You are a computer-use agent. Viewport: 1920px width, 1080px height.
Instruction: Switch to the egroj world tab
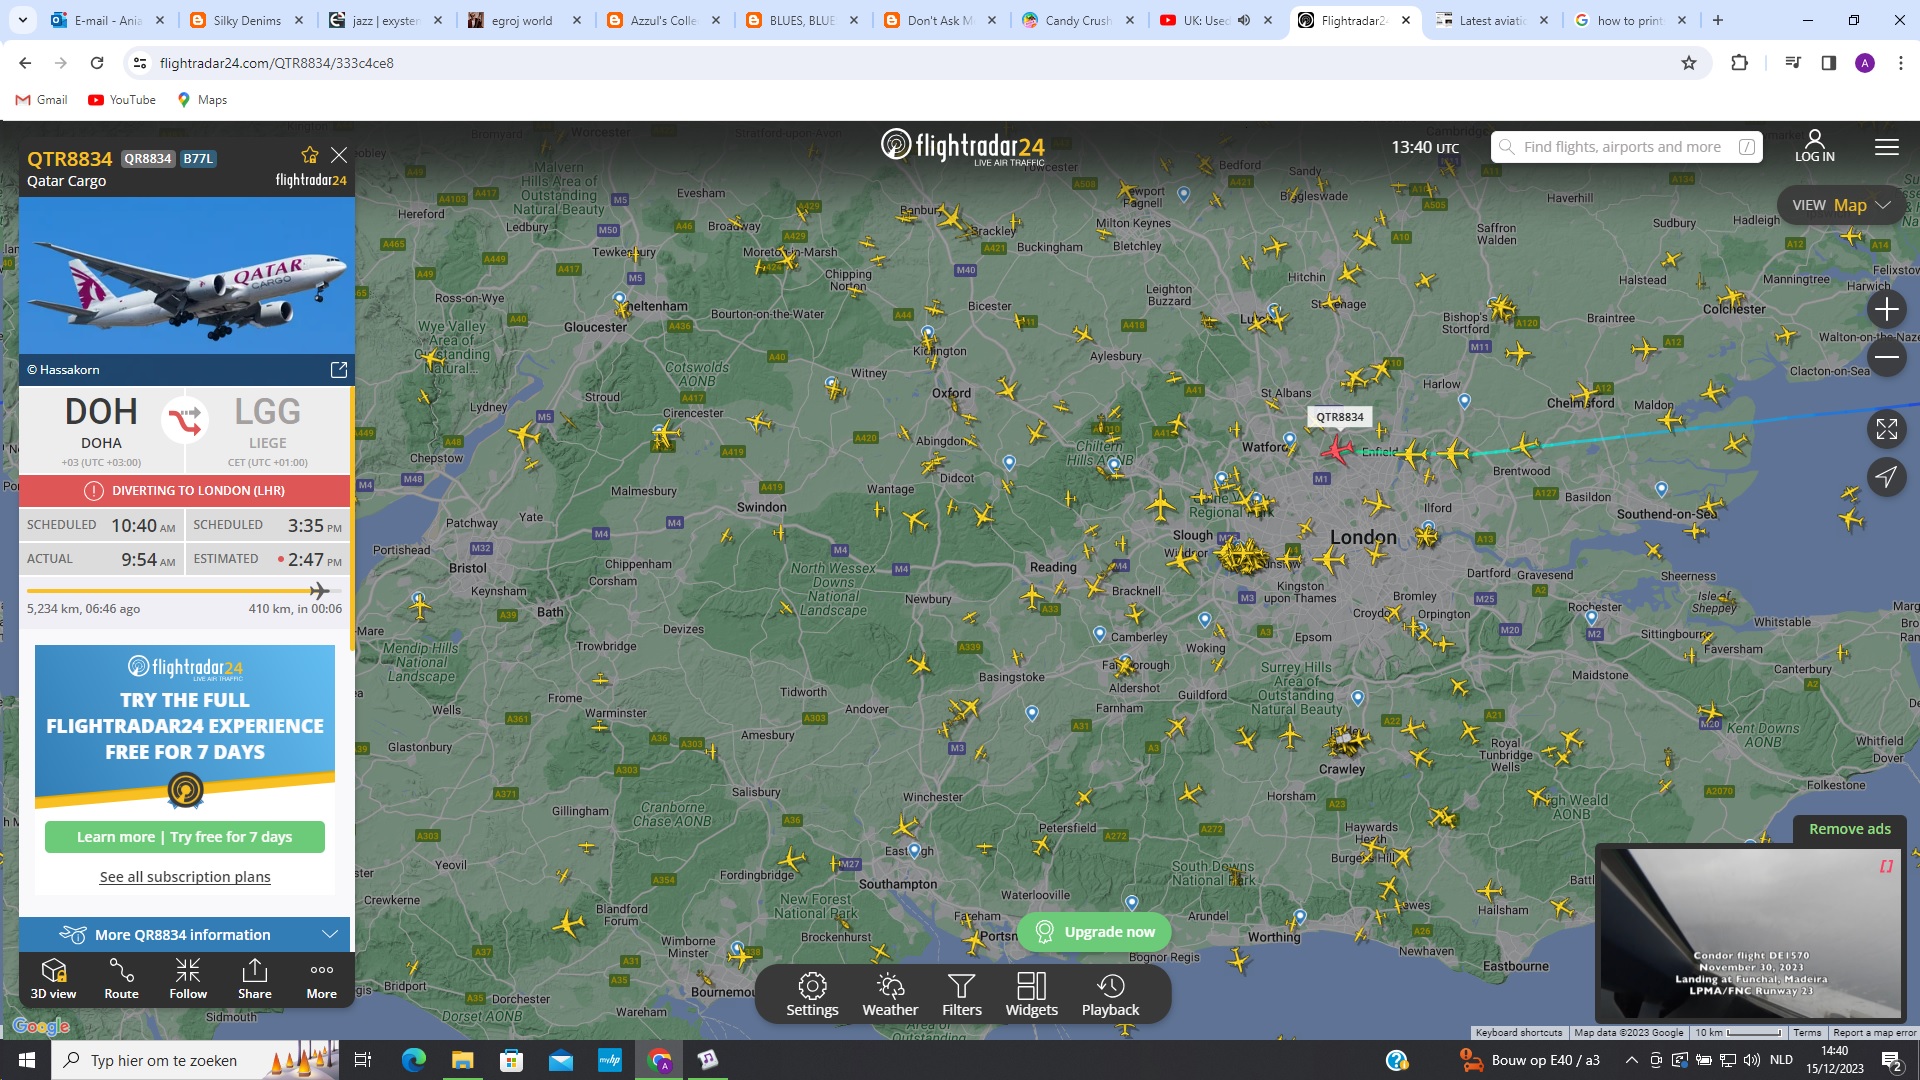(x=524, y=20)
